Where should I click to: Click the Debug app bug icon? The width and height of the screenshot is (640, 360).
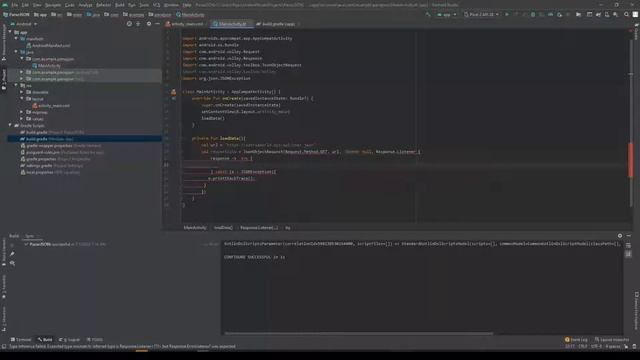tap(533, 15)
